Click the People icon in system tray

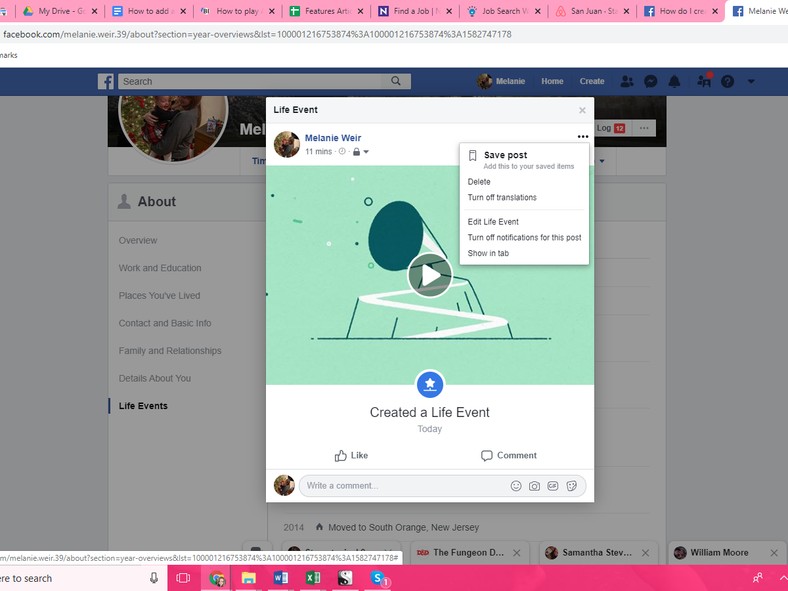[x=757, y=578]
